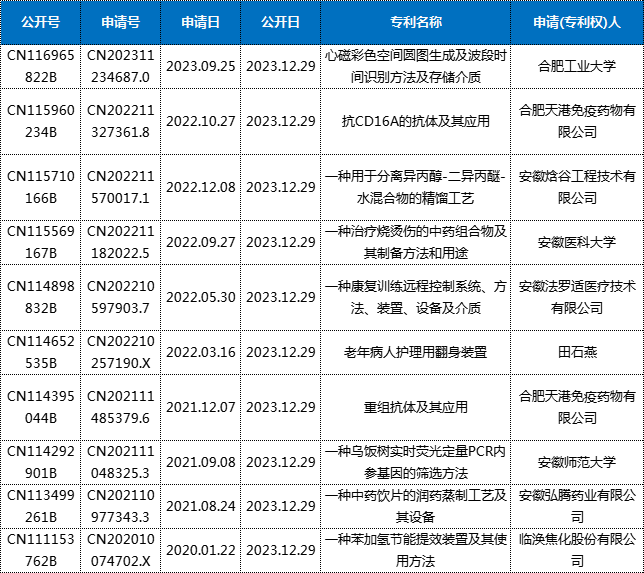Click applicant 安徽弘腾药业有限公司

pos(577,506)
